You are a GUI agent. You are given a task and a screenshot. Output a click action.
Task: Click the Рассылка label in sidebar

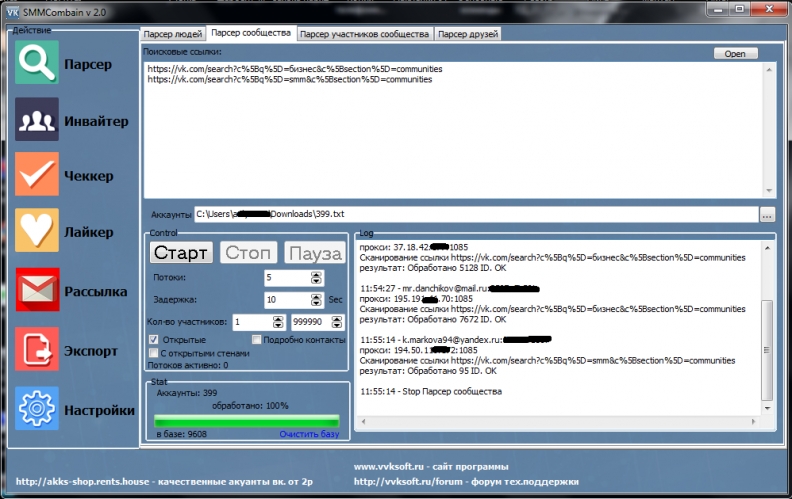point(95,291)
